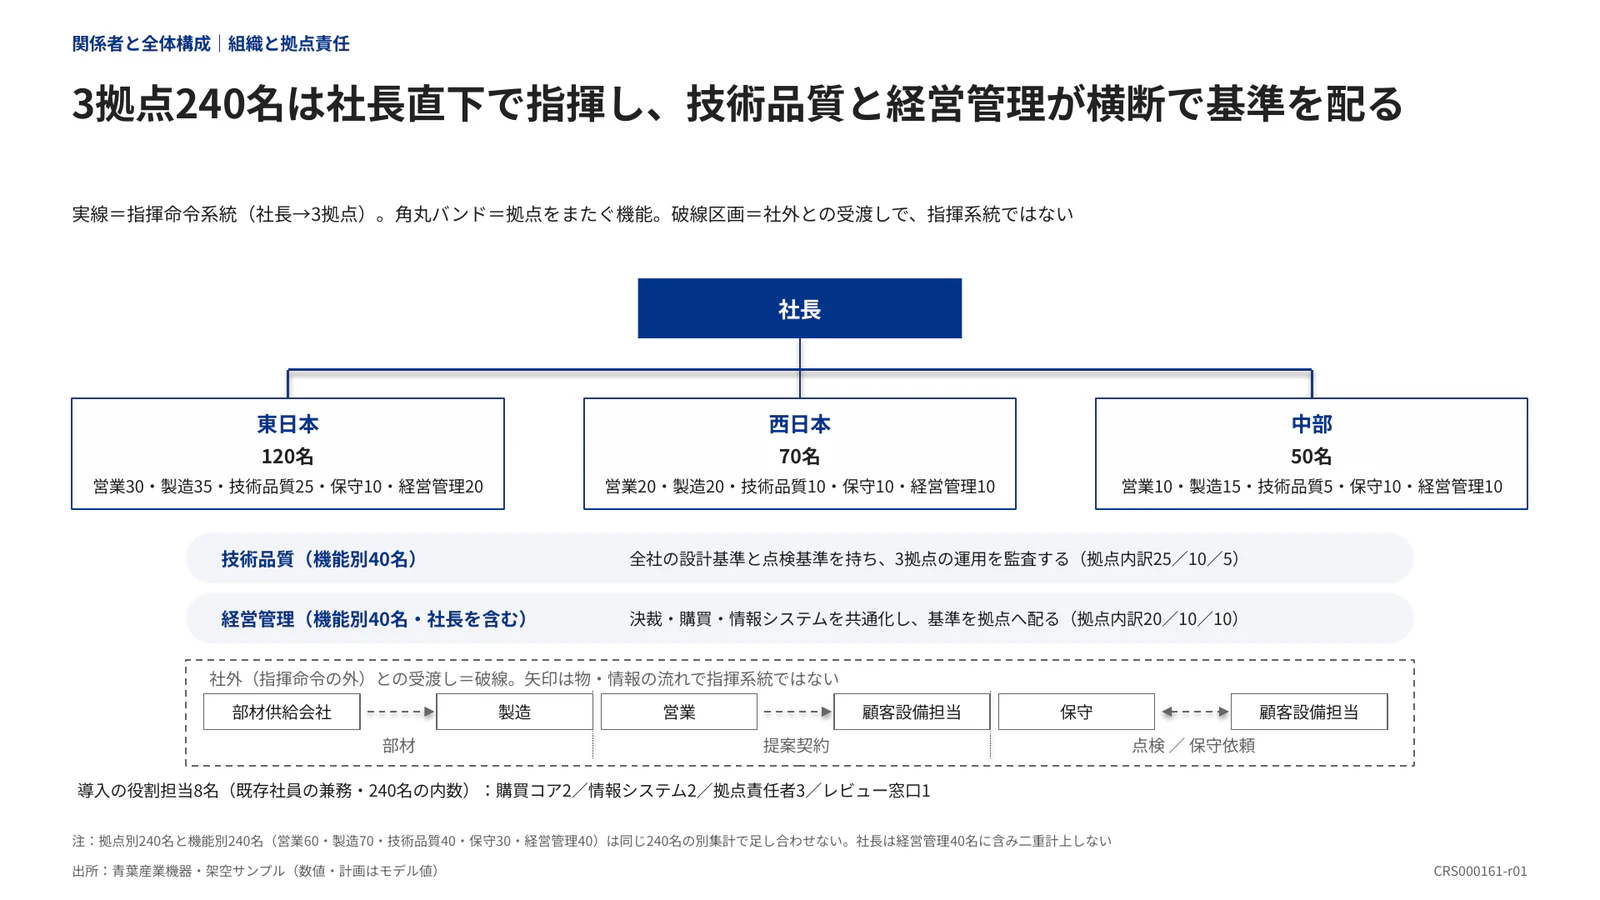Click the 部材 flow label
The image size is (1600, 900).
click(x=398, y=746)
